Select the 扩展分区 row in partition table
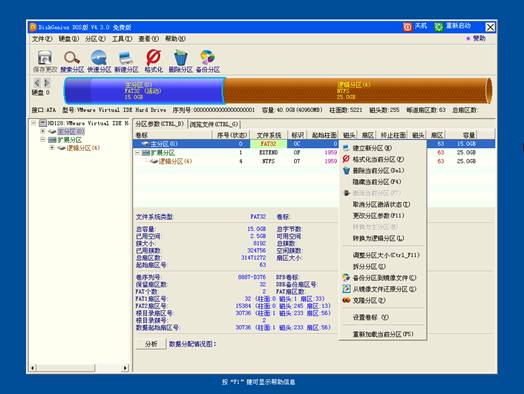 (314, 152)
